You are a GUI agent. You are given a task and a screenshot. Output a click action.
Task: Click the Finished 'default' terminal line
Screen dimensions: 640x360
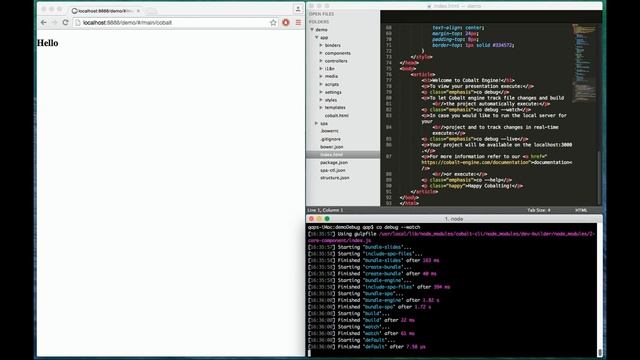coord(367,347)
